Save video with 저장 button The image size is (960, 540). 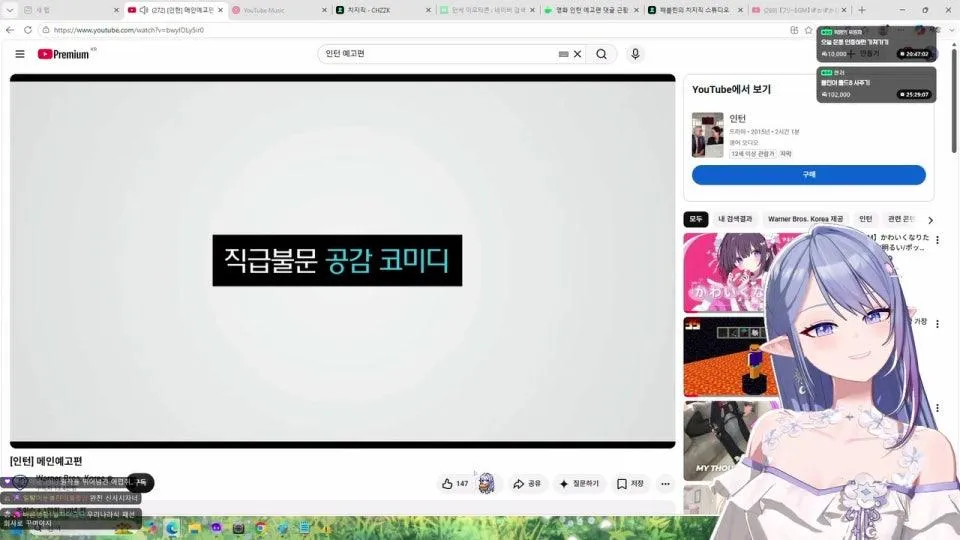click(630, 484)
